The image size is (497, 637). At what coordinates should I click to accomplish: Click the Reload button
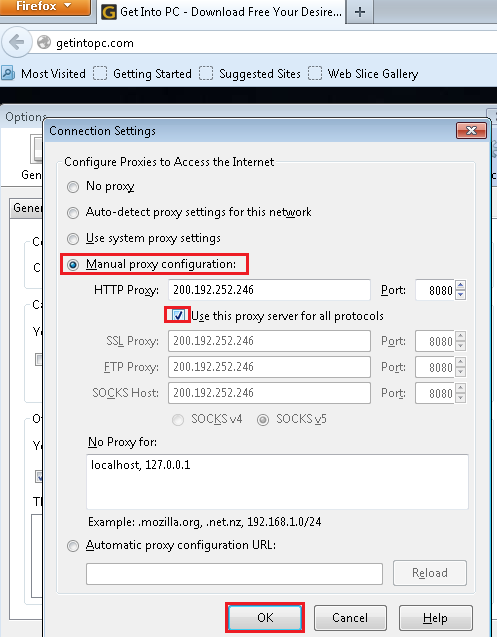pyautogui.click(x=430, y=573)
